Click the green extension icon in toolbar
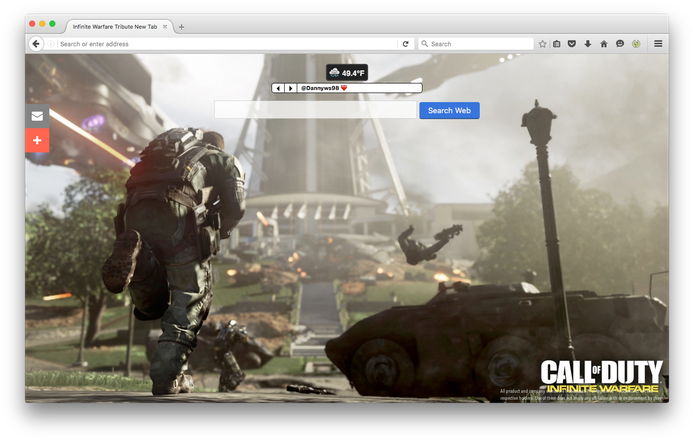The width and height of the screenshot is (693, 440). (636, 44)
